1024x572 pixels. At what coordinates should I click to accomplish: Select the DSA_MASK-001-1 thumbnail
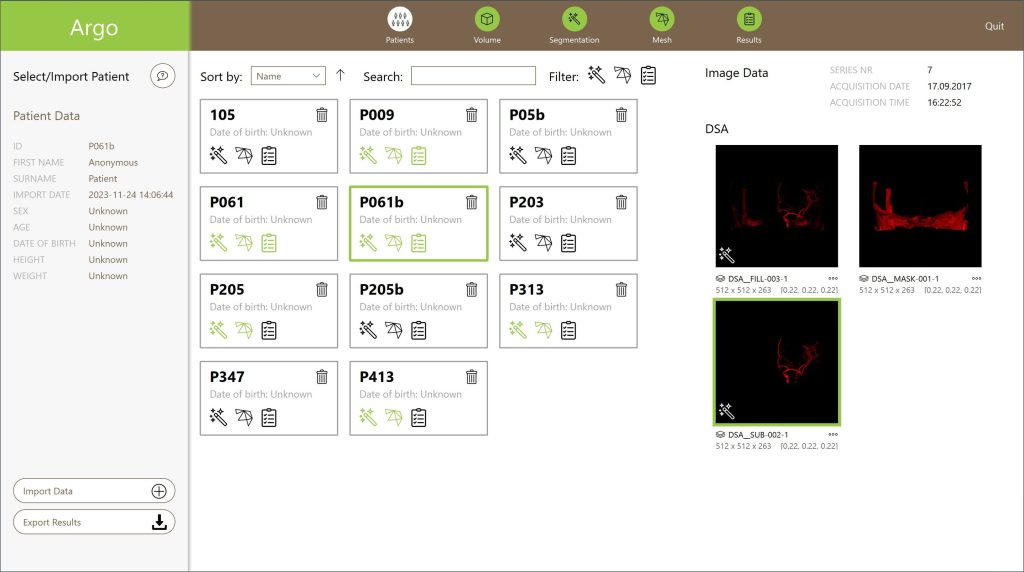[920, 206]
